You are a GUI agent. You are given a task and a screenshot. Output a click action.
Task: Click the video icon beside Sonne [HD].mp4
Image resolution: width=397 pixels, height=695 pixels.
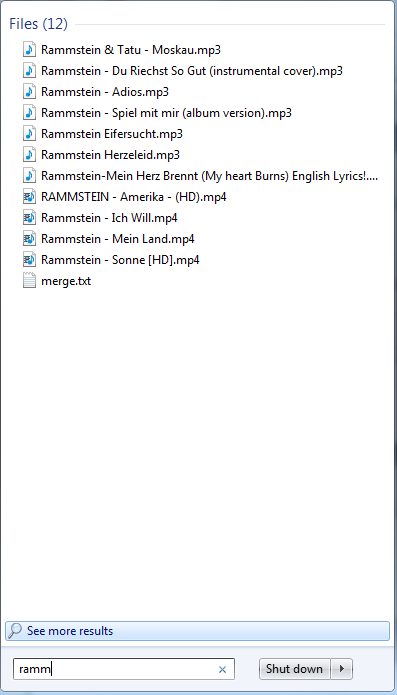(x=29, y=260)
